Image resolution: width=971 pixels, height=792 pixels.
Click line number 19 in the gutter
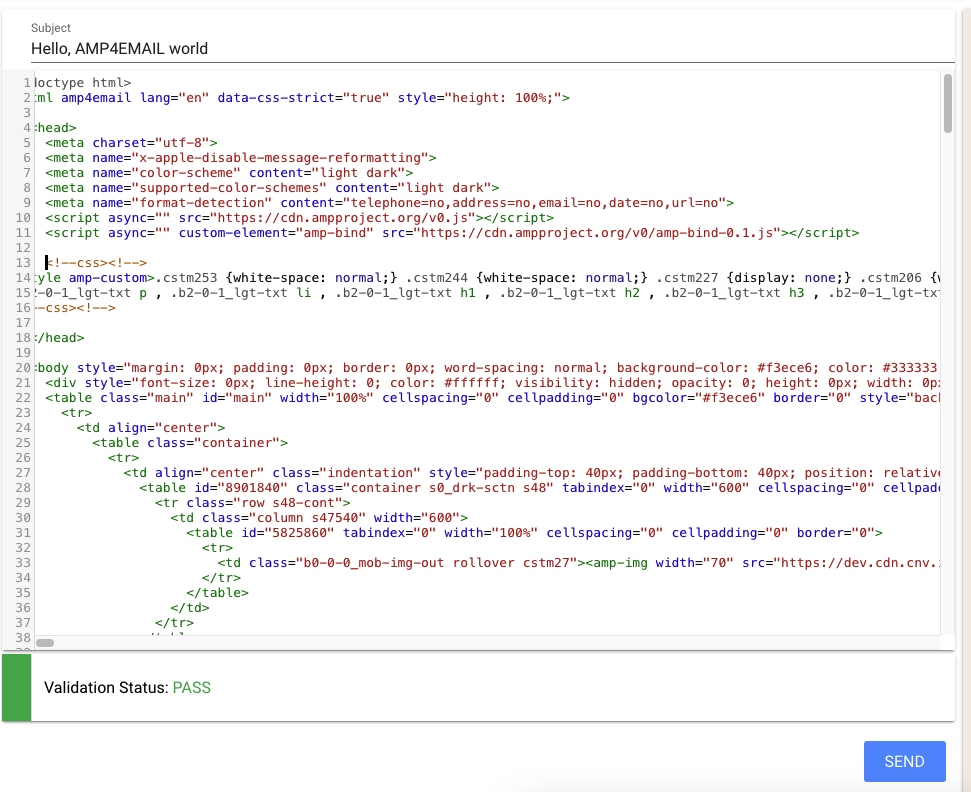[x=23, y=353]
